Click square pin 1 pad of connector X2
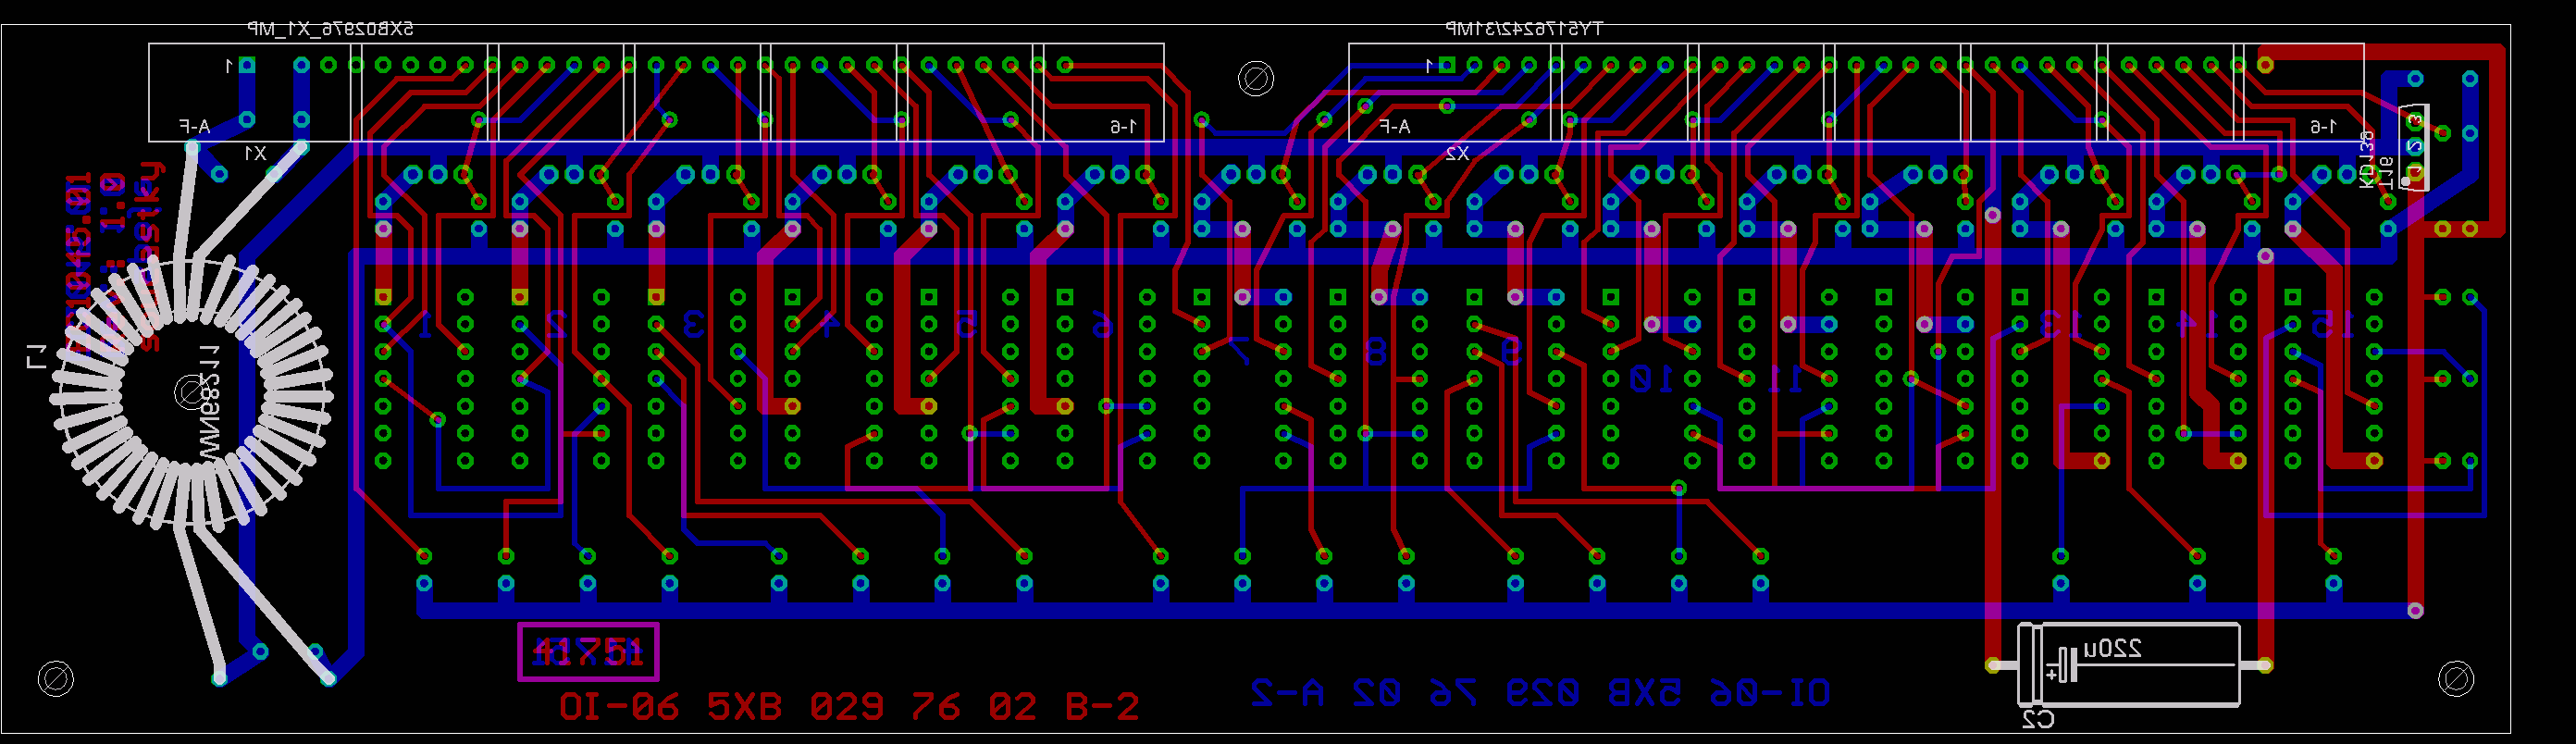Image resolution: width=2576 pixels, height=744 pixels. tap(1447, 66)
